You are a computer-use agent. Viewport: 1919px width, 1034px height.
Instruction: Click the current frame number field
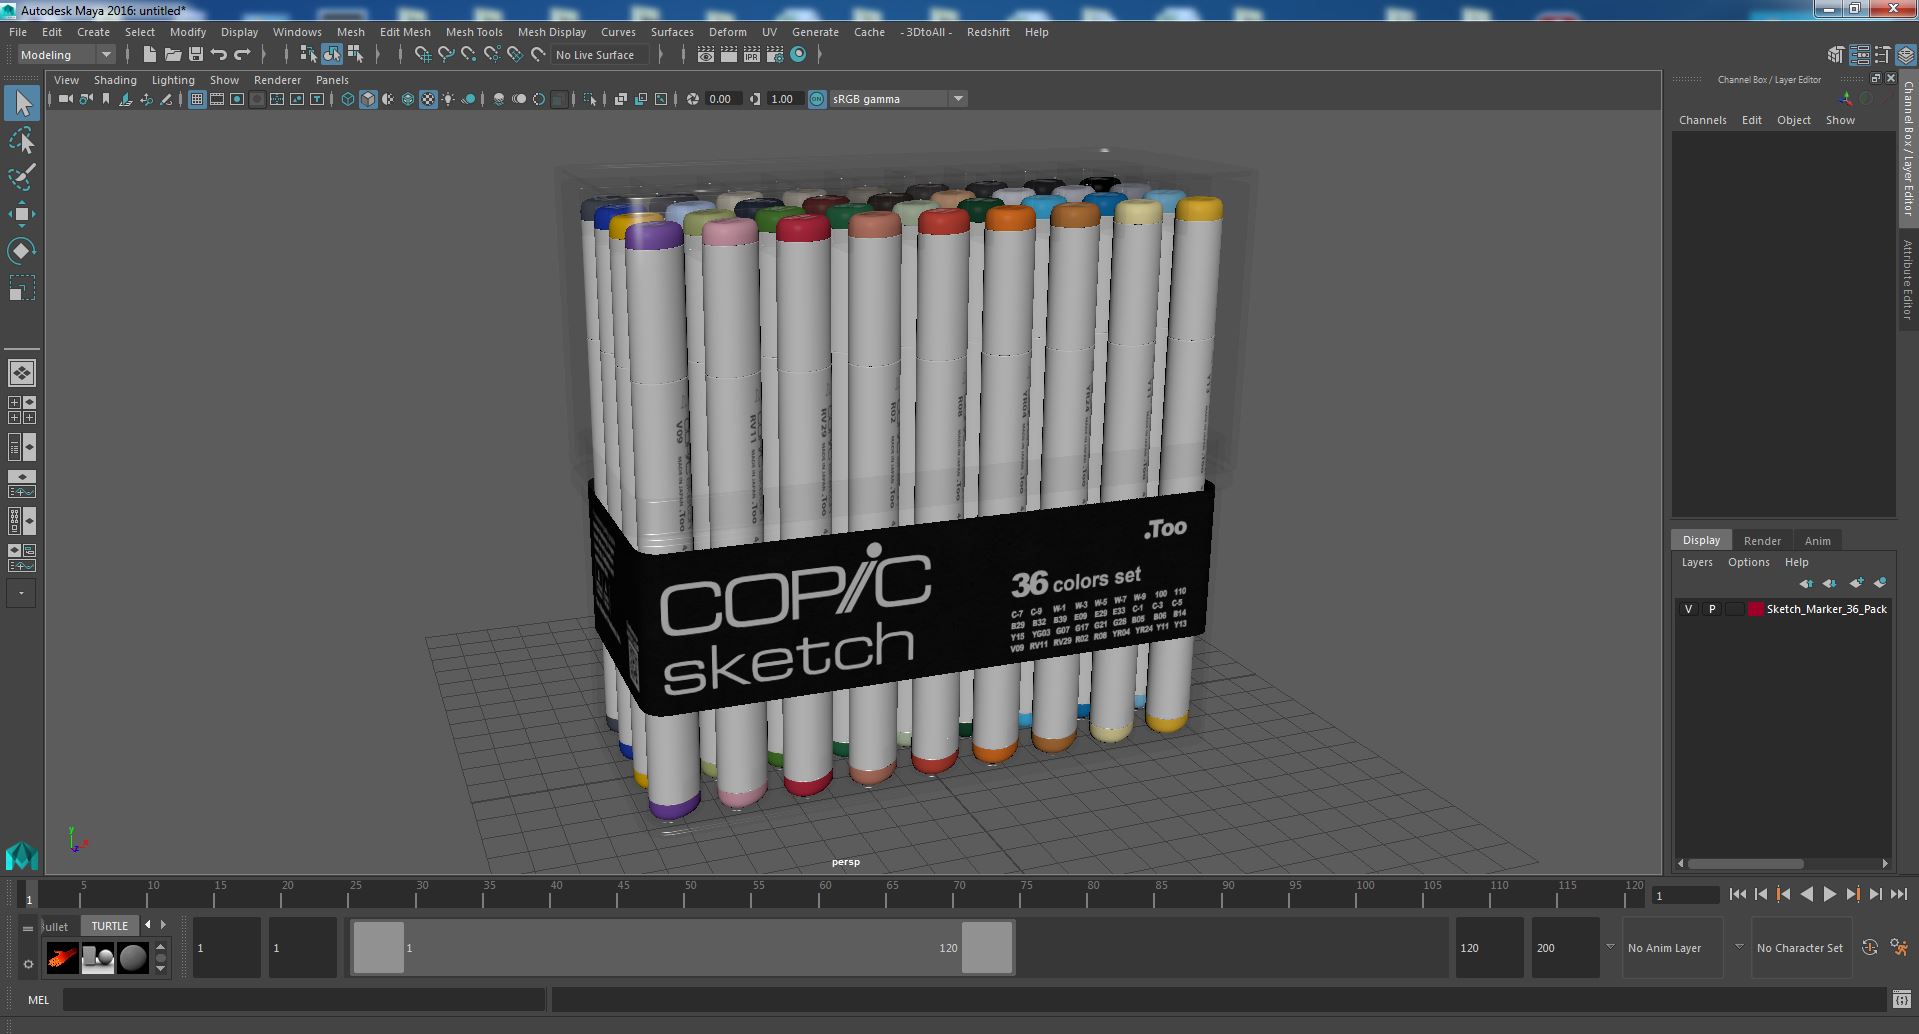1685,895
